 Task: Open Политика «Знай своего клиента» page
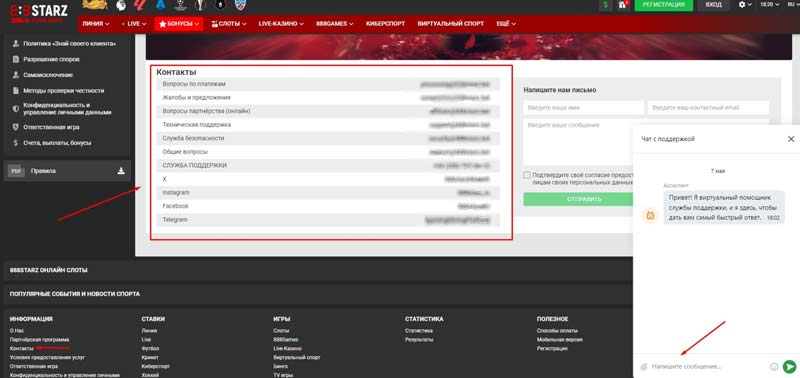pyautogui.click(x=69, y=44)
